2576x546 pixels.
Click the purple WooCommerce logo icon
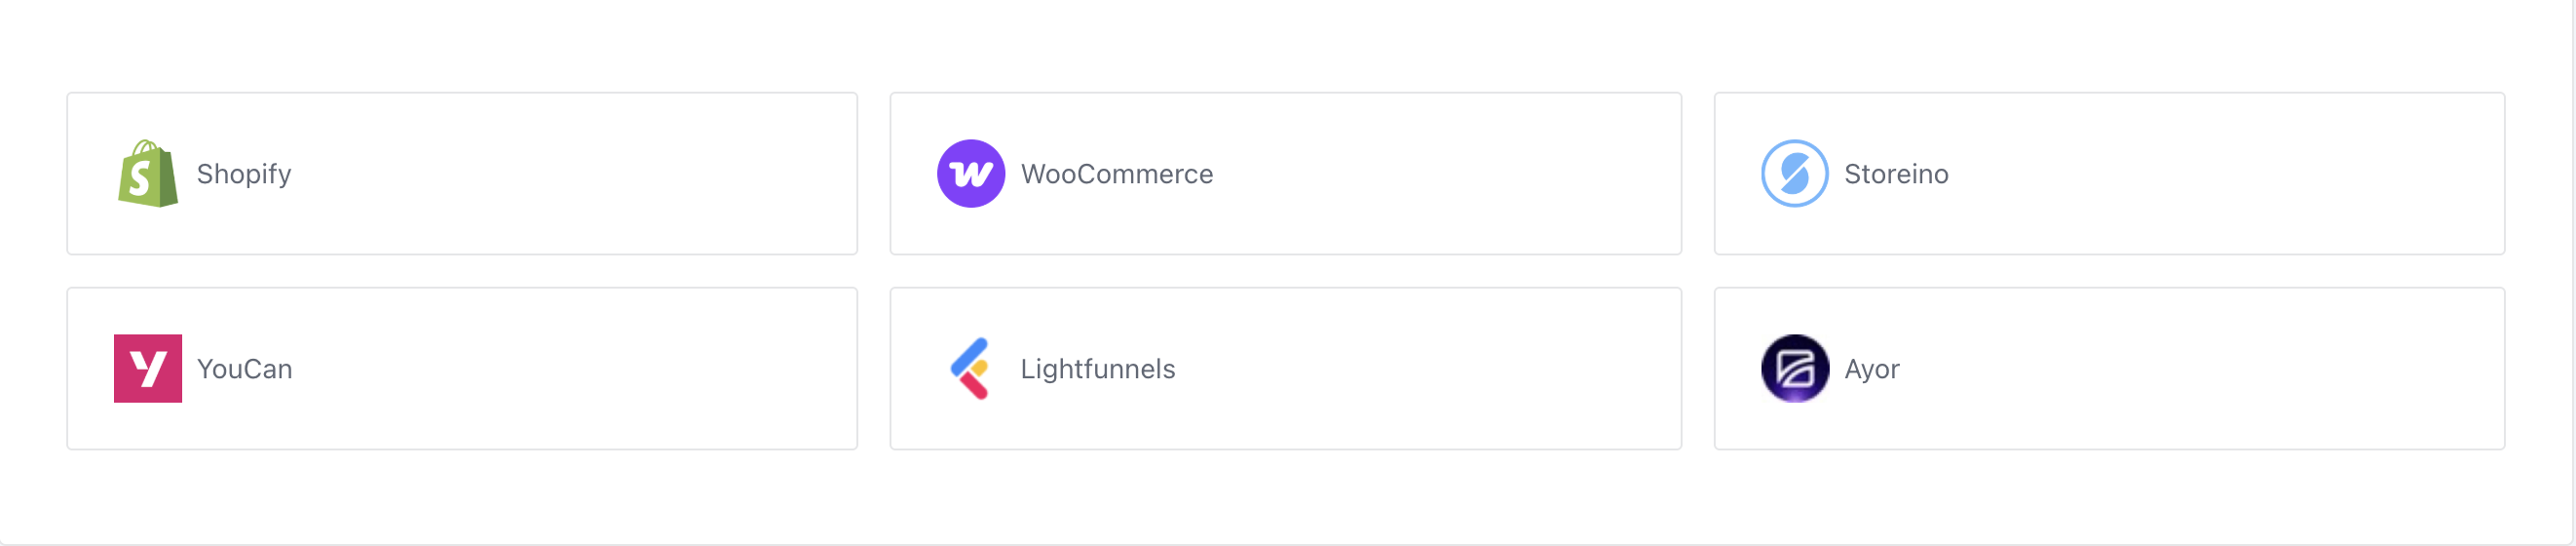coord(970,174)
